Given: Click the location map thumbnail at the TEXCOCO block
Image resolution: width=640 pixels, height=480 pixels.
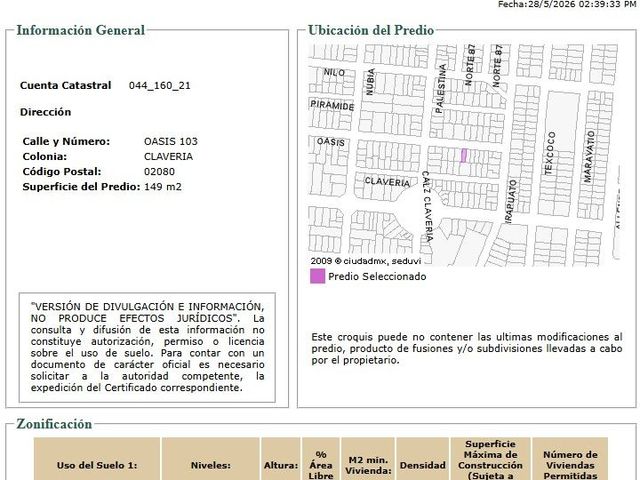Looking at the screenshot, I should click(550, 153).
